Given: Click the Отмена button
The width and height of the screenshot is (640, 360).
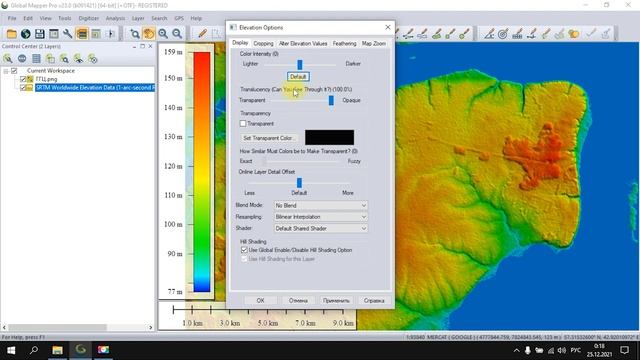Looking at the screenshot, I should (x=298, y=300).
